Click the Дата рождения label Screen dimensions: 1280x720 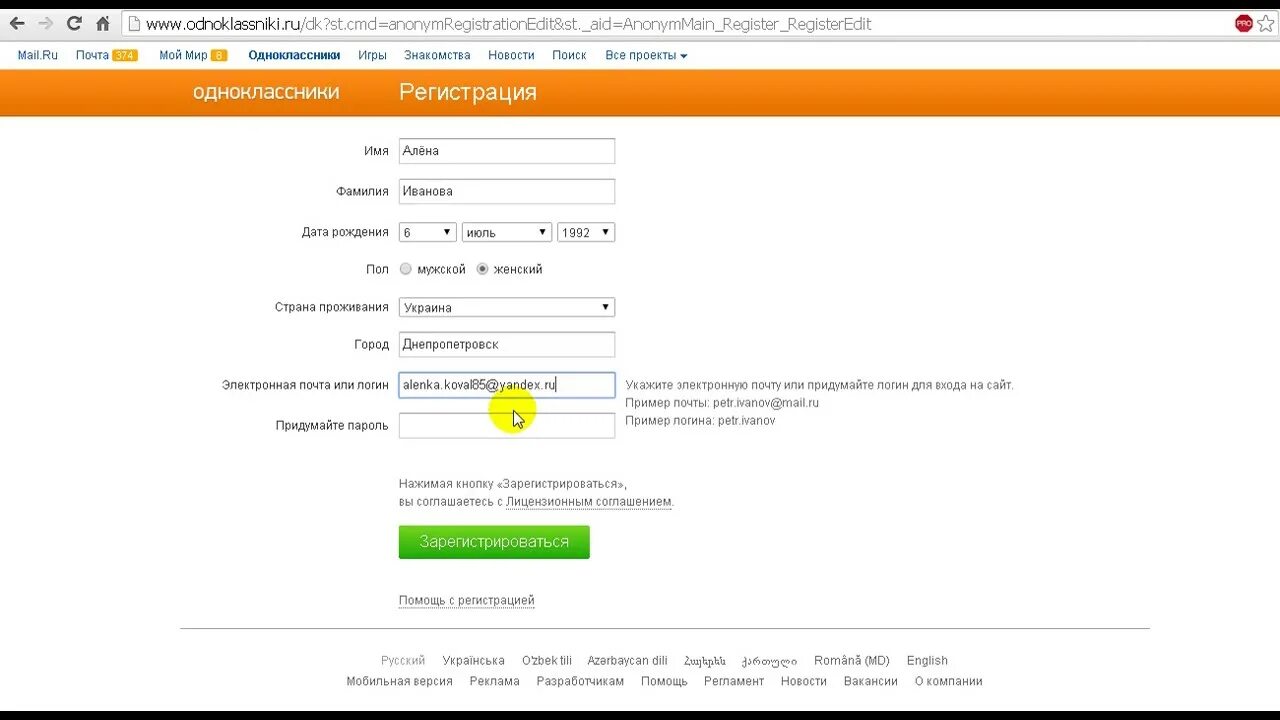tap(345, 232)
